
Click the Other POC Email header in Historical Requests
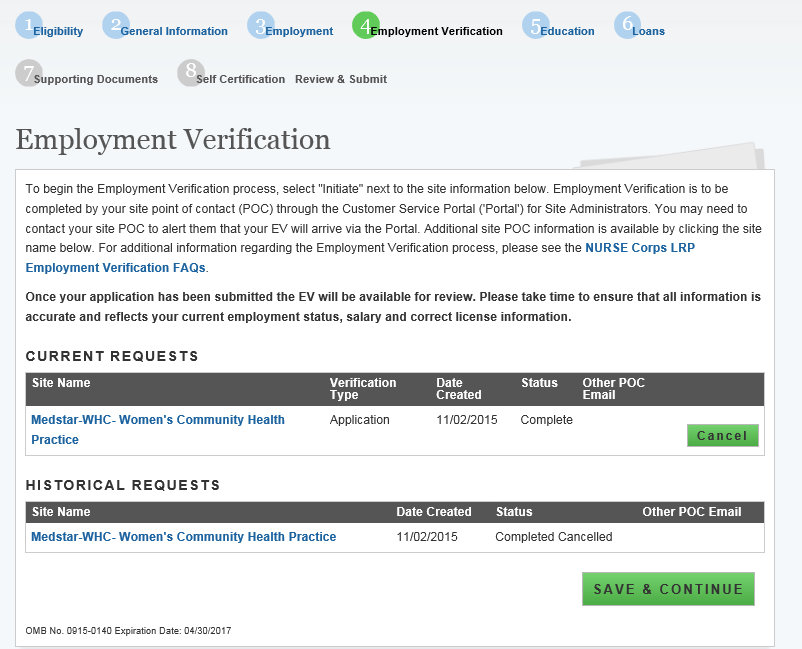coord(692,512)
